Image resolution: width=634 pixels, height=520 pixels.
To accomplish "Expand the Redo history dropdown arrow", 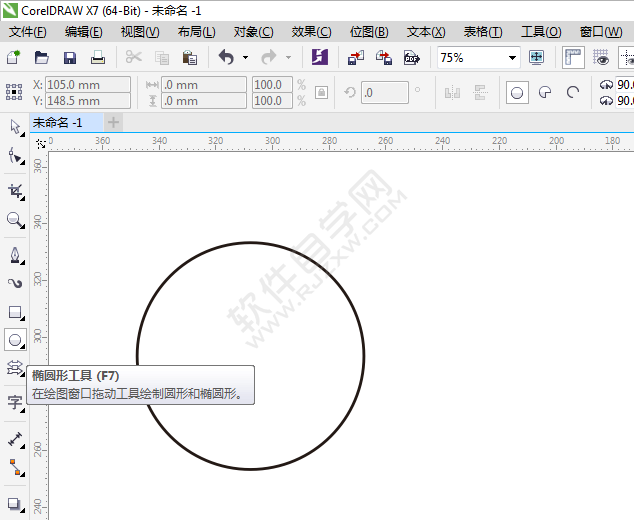I will click(288, 58).
